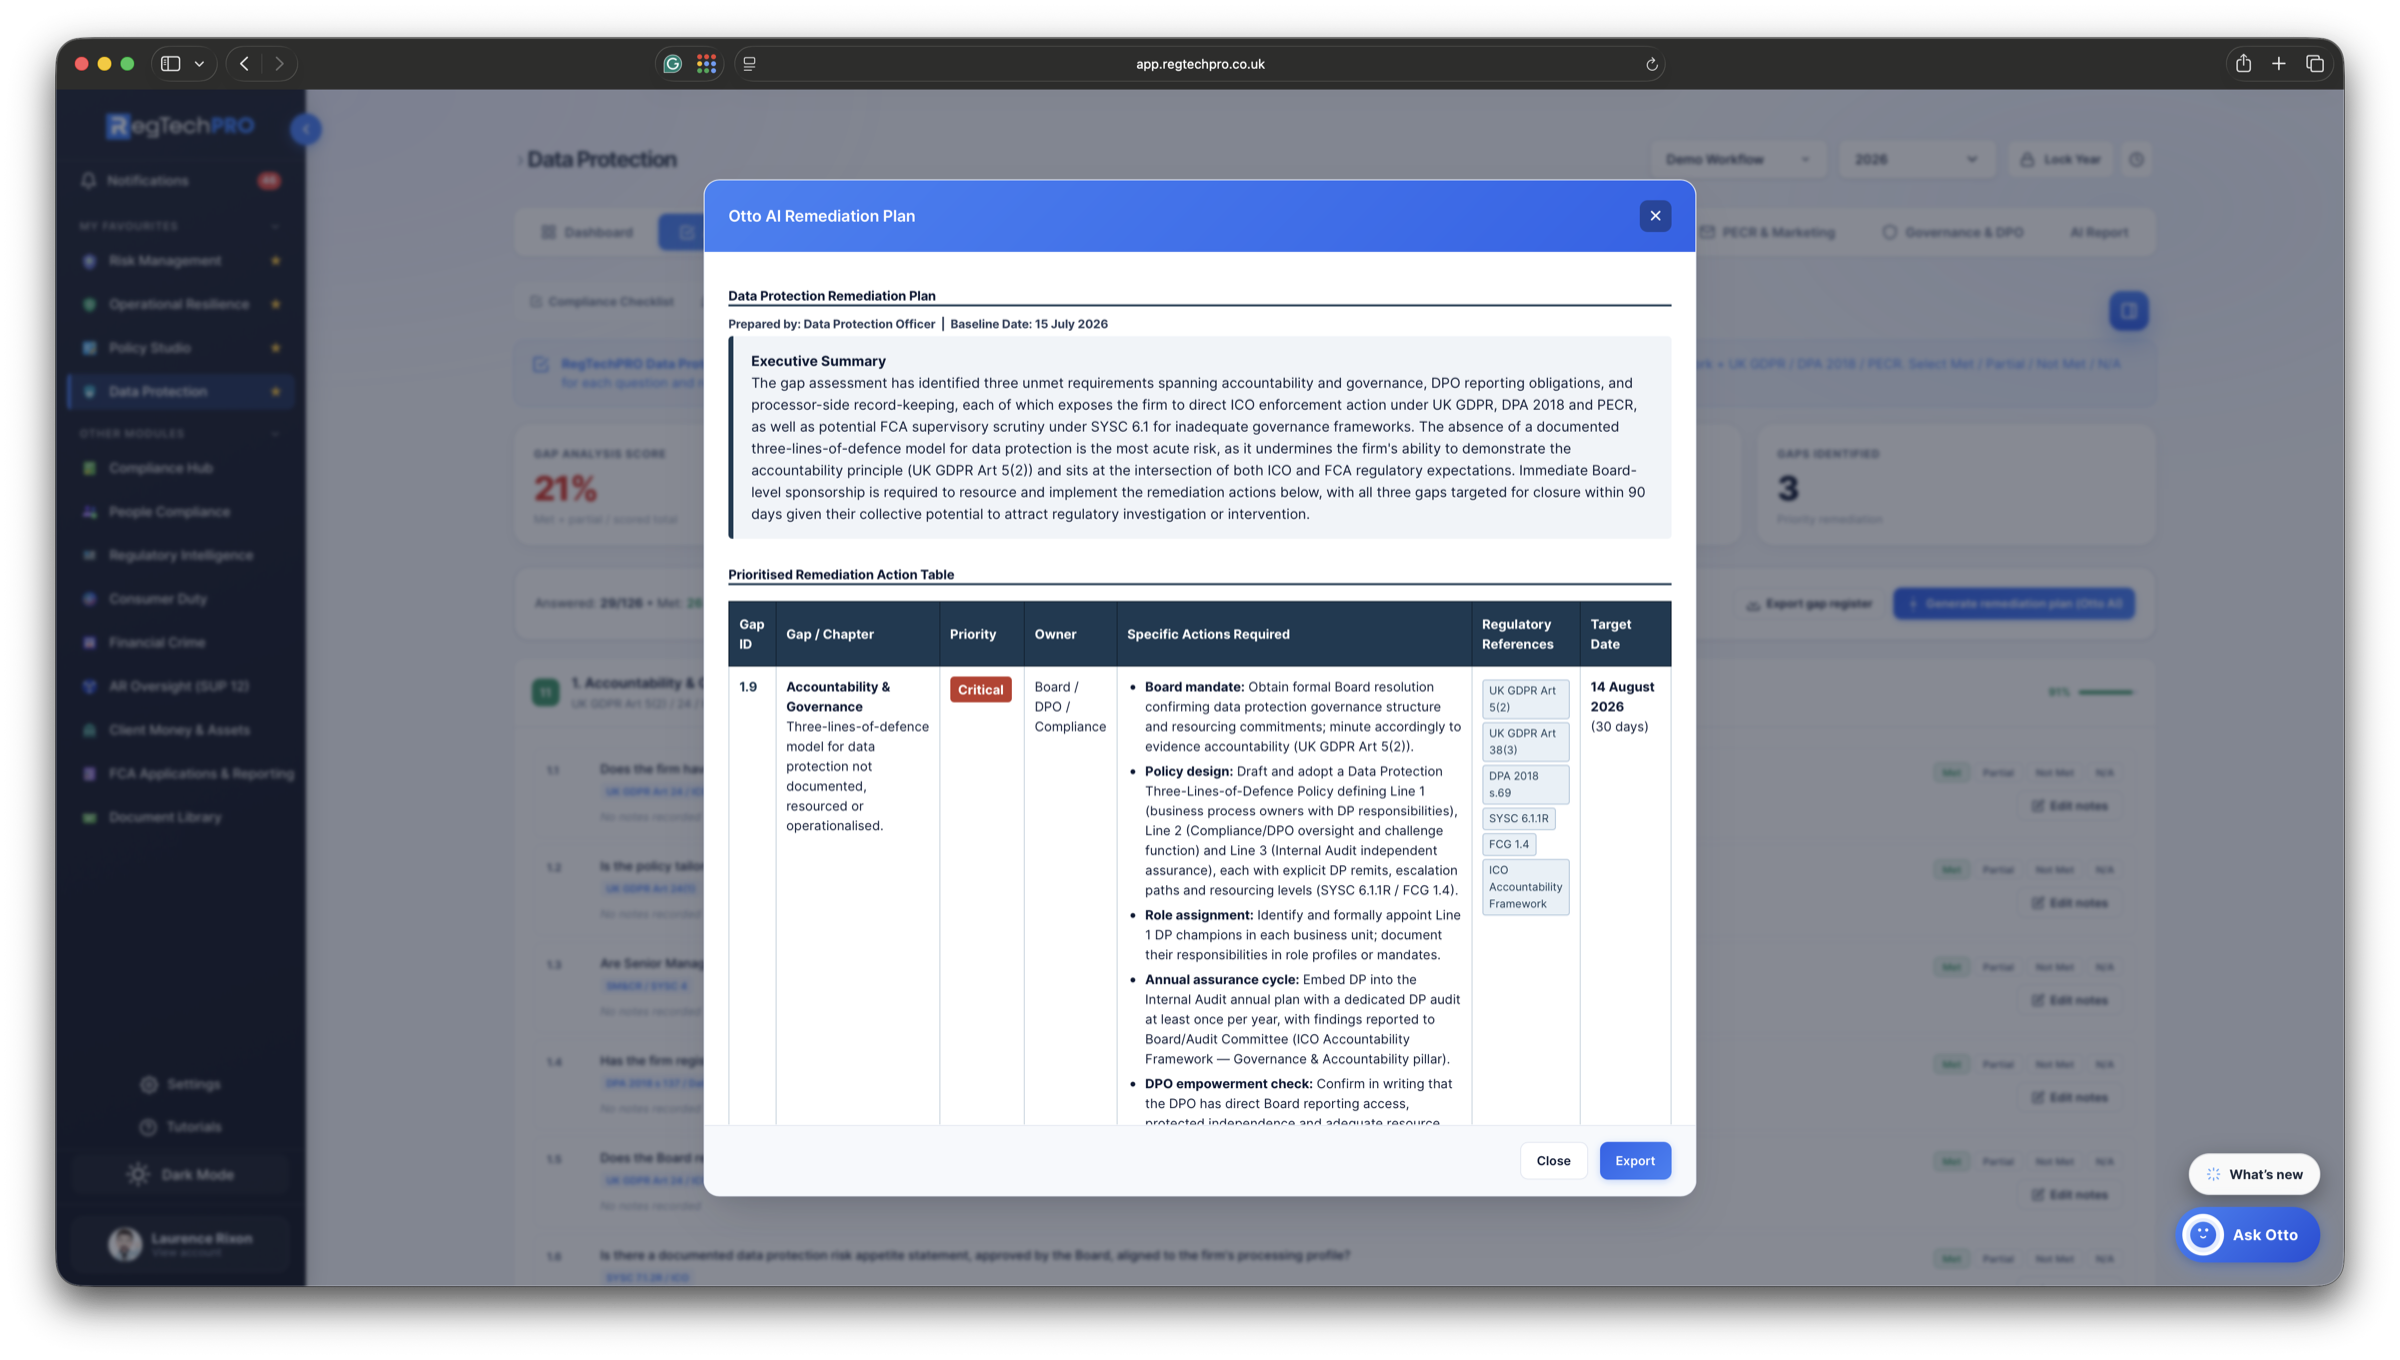Open the Ask Otto assistant

2247,1235
